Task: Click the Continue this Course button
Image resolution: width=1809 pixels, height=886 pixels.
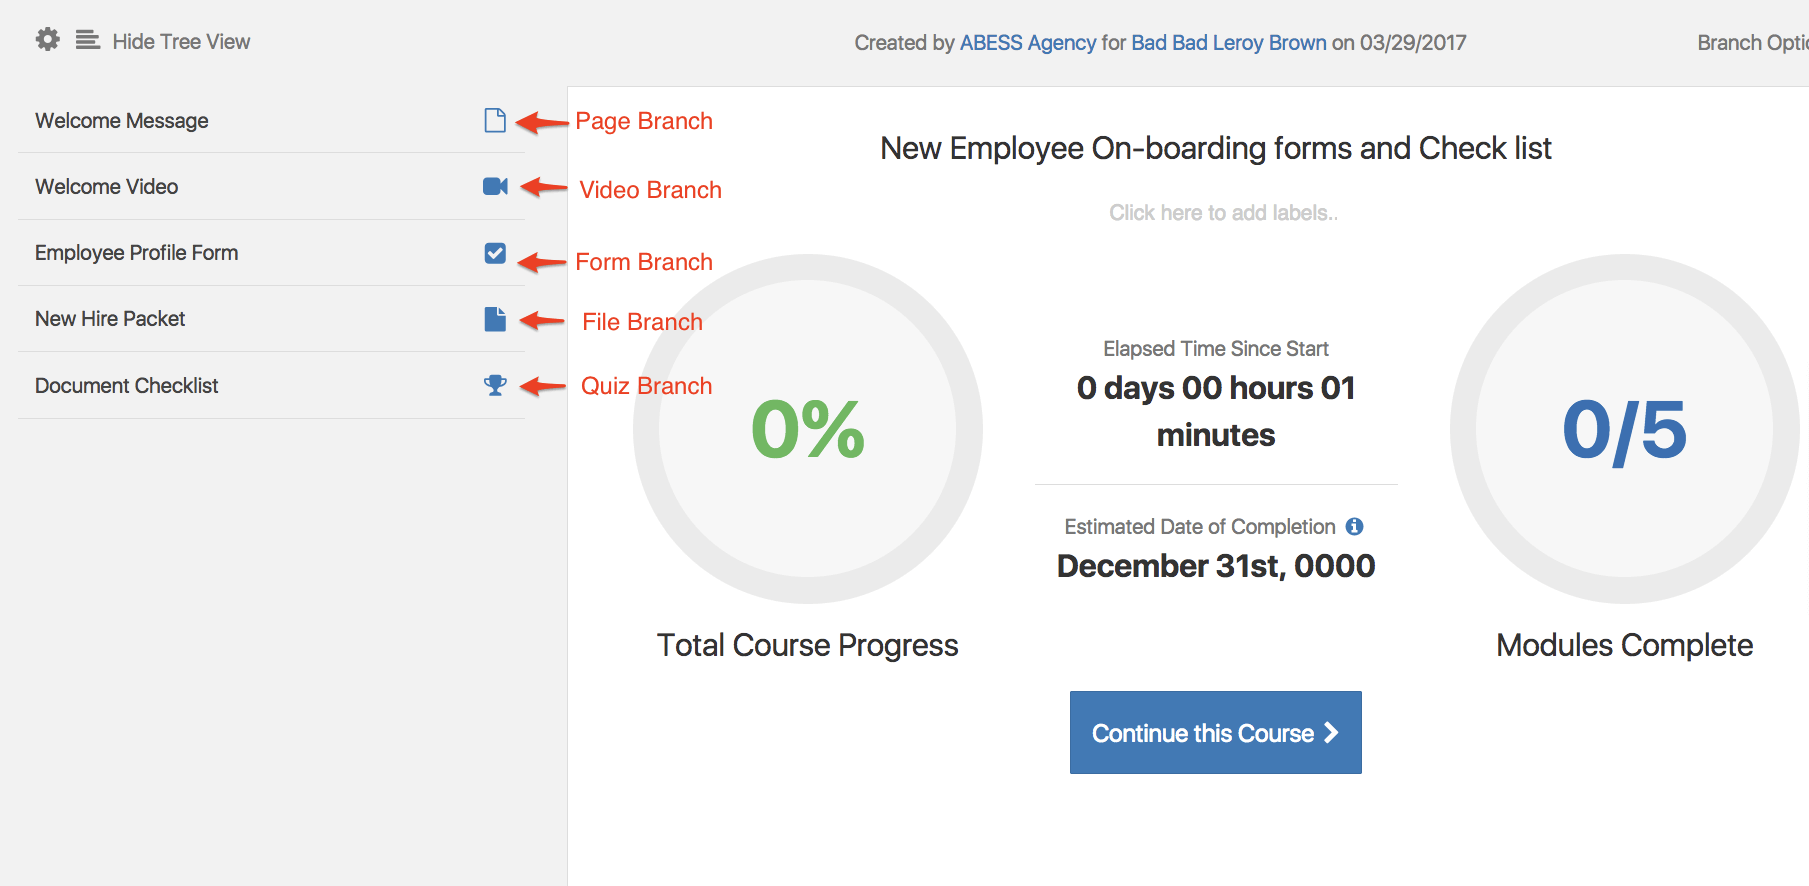Action: 1215,732
